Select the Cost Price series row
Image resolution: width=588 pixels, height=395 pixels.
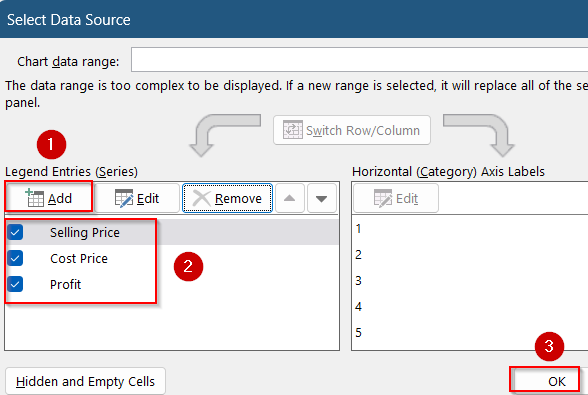click(x=172, y=258)
